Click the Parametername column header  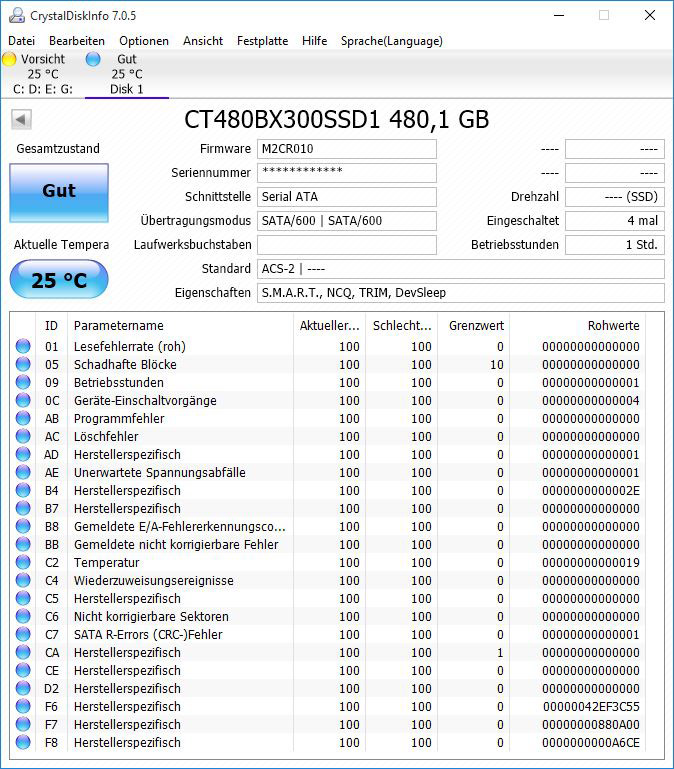pyautogui.click(x=180, y=326)
